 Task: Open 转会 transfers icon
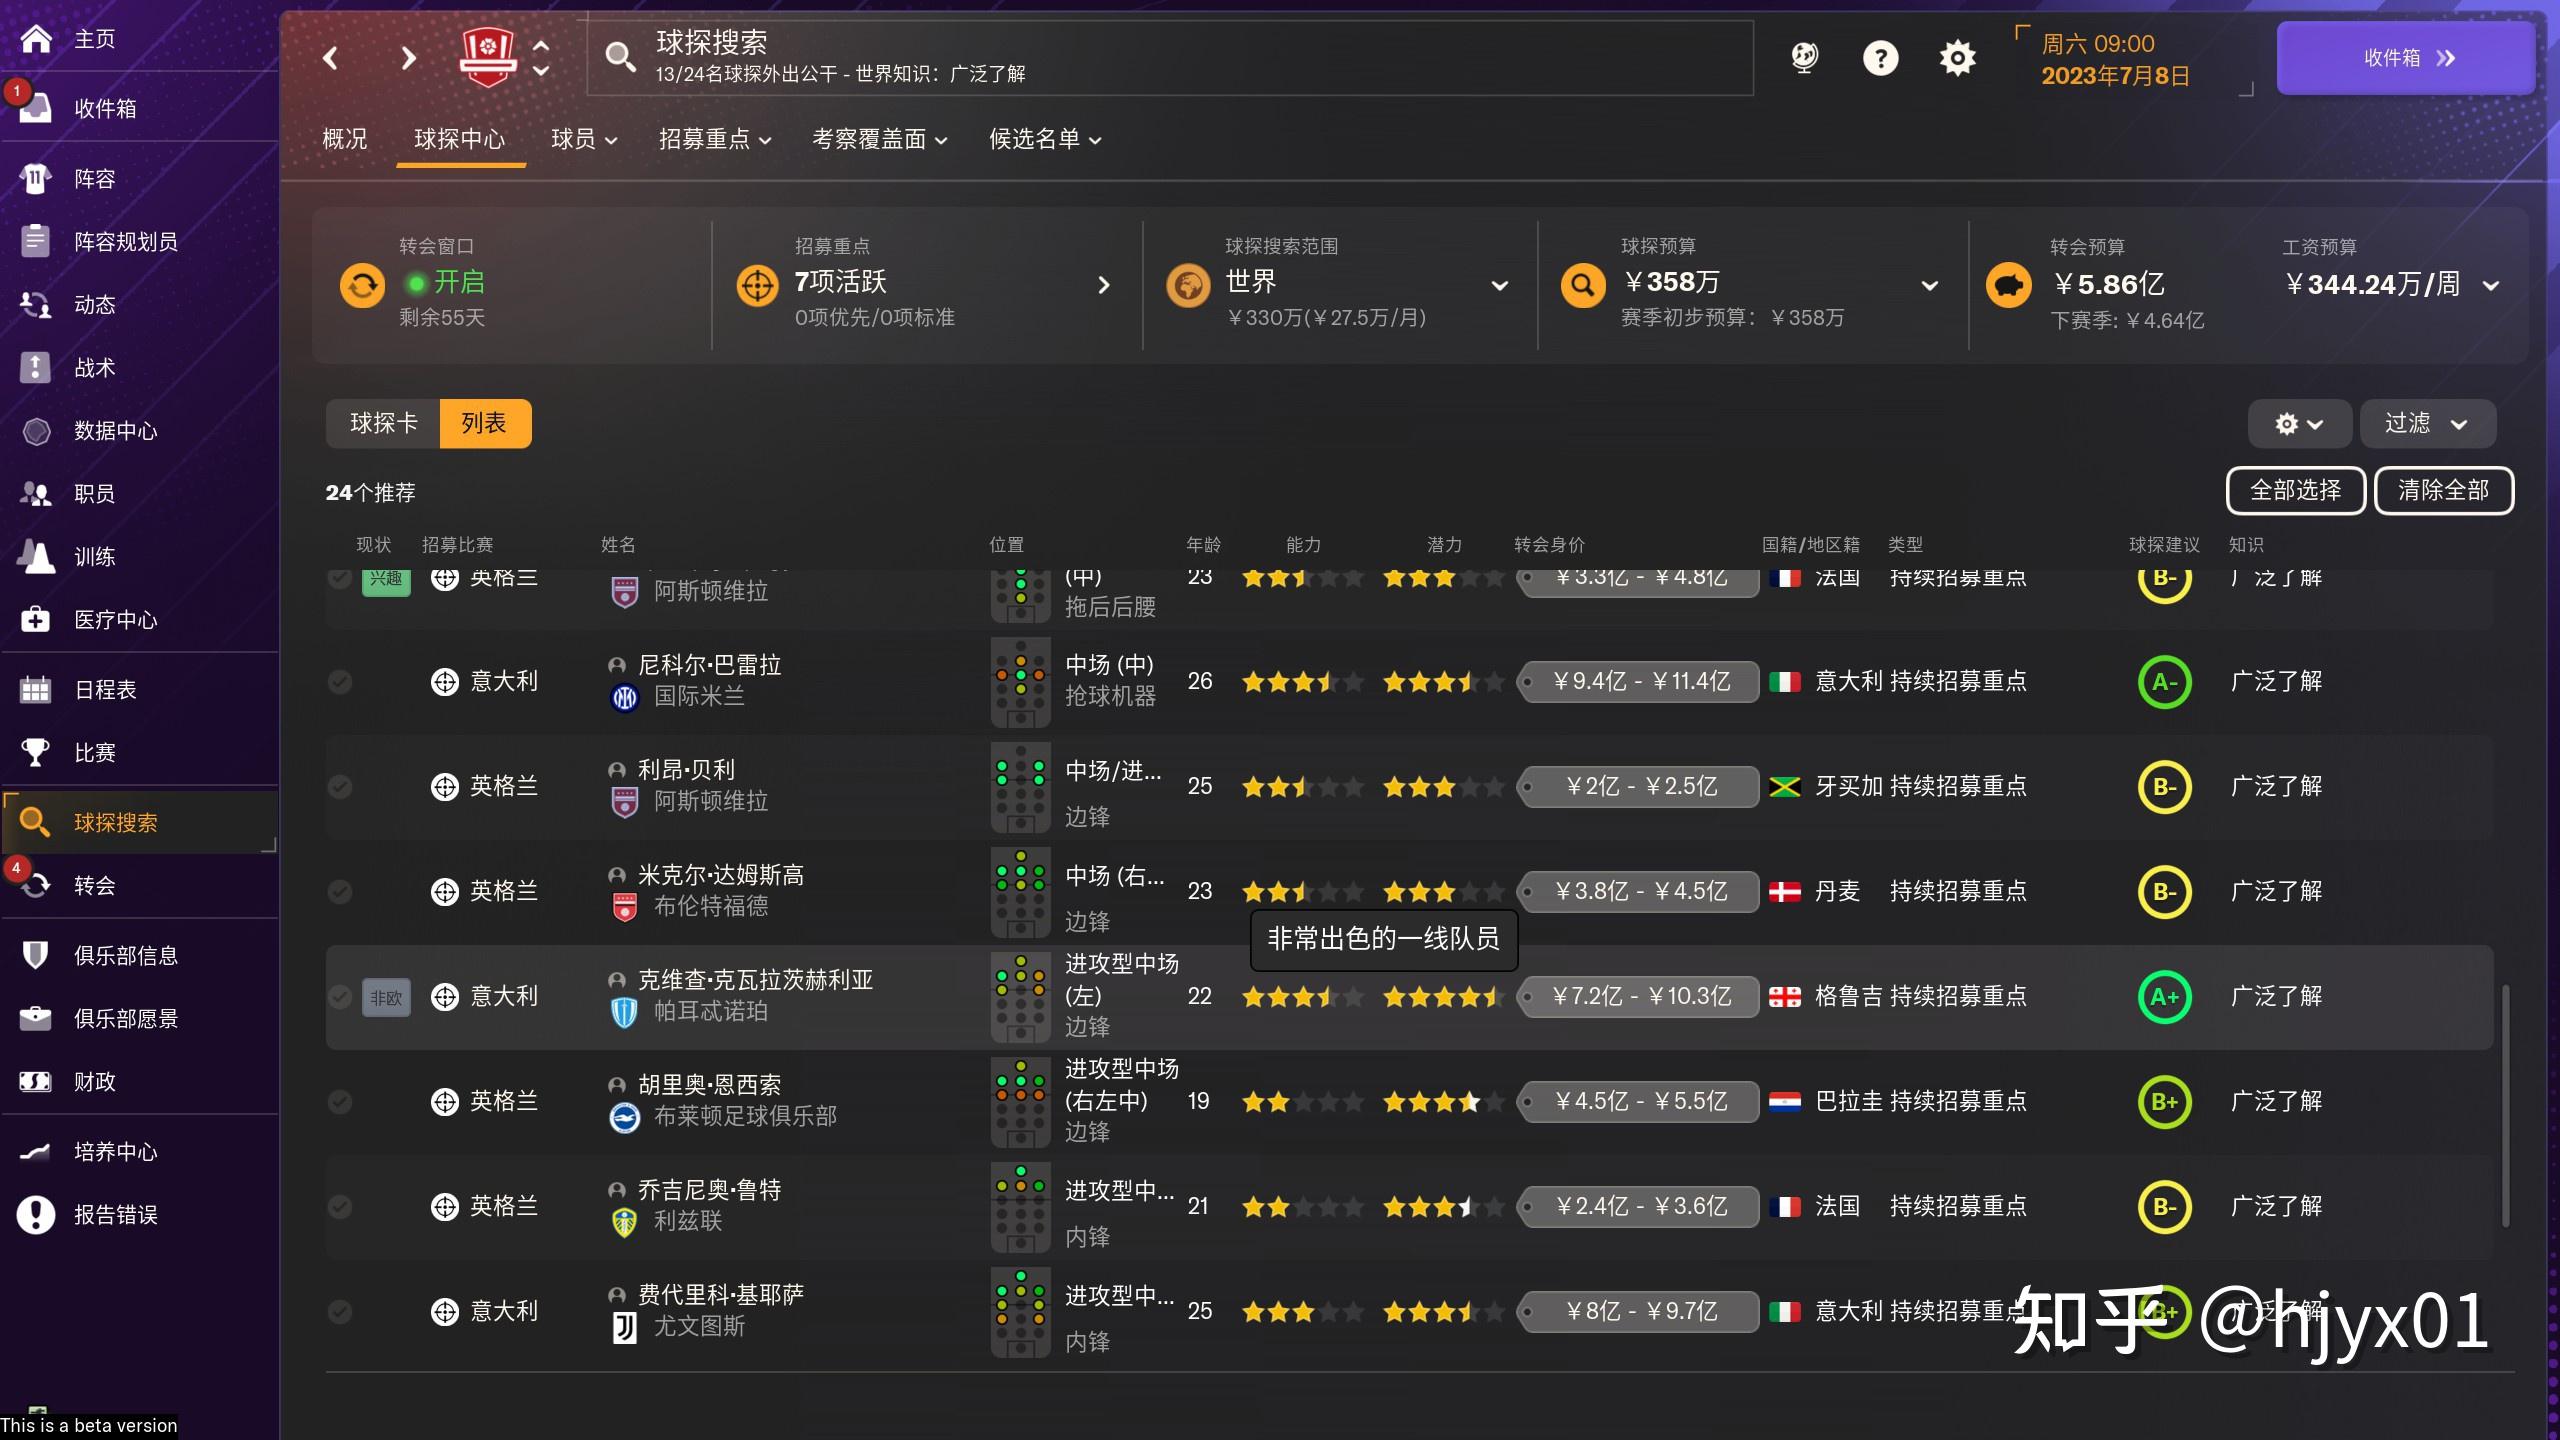(36, 885)
